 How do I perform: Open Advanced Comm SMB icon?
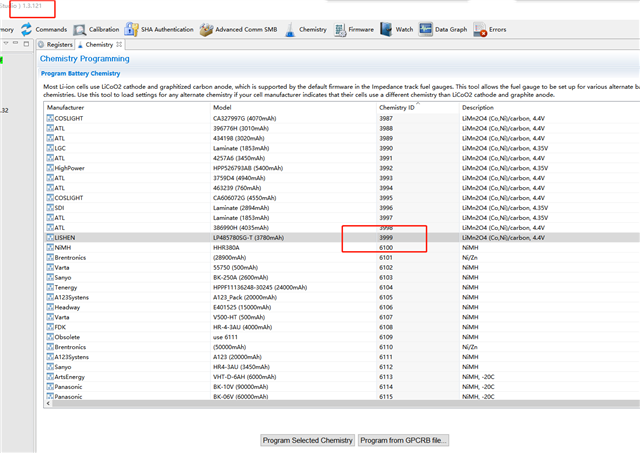(206, 29)
